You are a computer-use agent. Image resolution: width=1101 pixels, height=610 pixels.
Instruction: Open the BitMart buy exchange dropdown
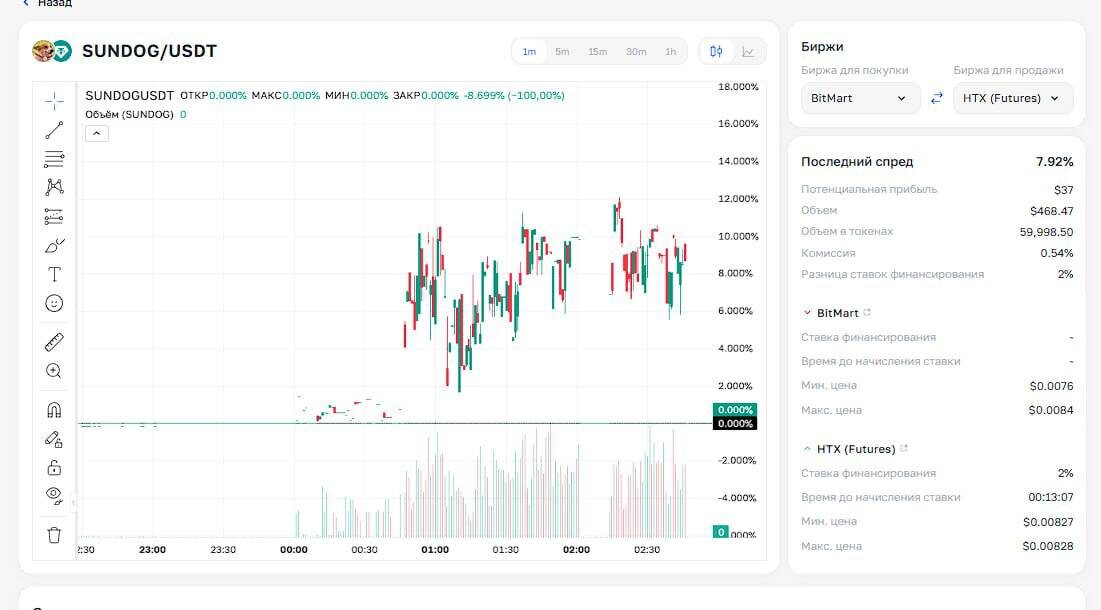pyautogui.click(x=860, y=98)
